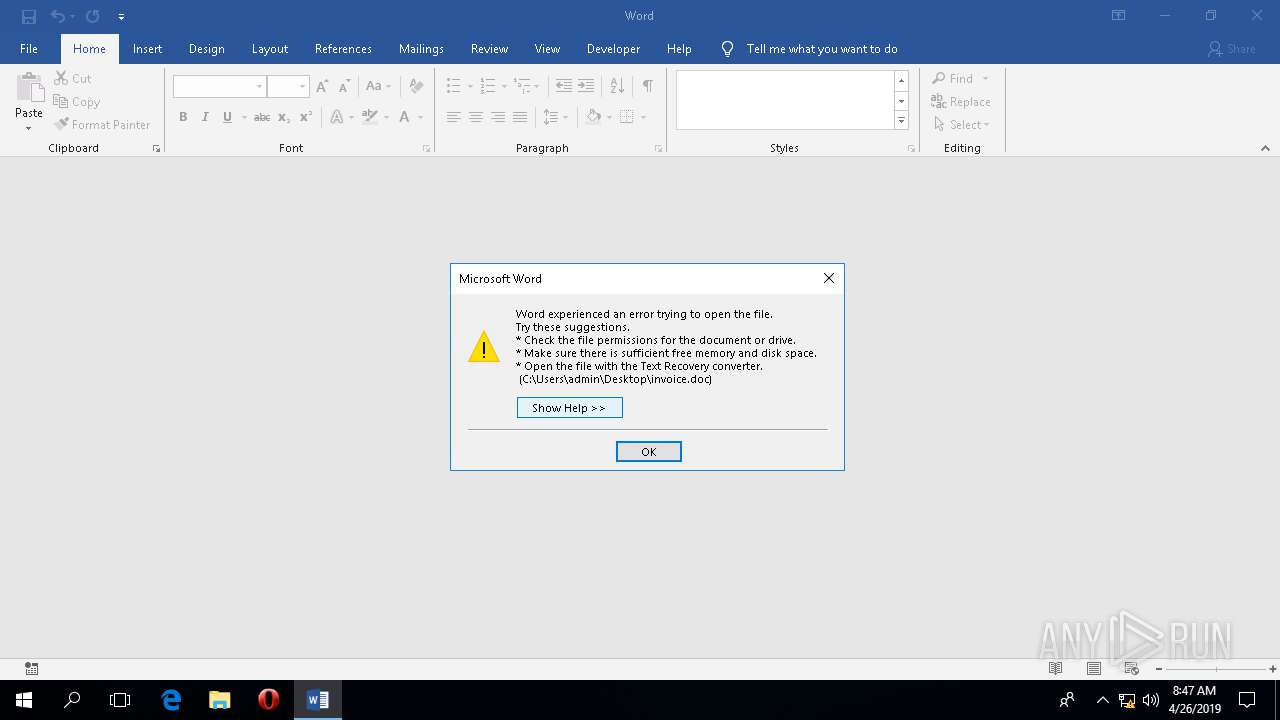Open the Change Case dropdown
Viewport: 1280px width, 720px height.
tap(378, 86)
